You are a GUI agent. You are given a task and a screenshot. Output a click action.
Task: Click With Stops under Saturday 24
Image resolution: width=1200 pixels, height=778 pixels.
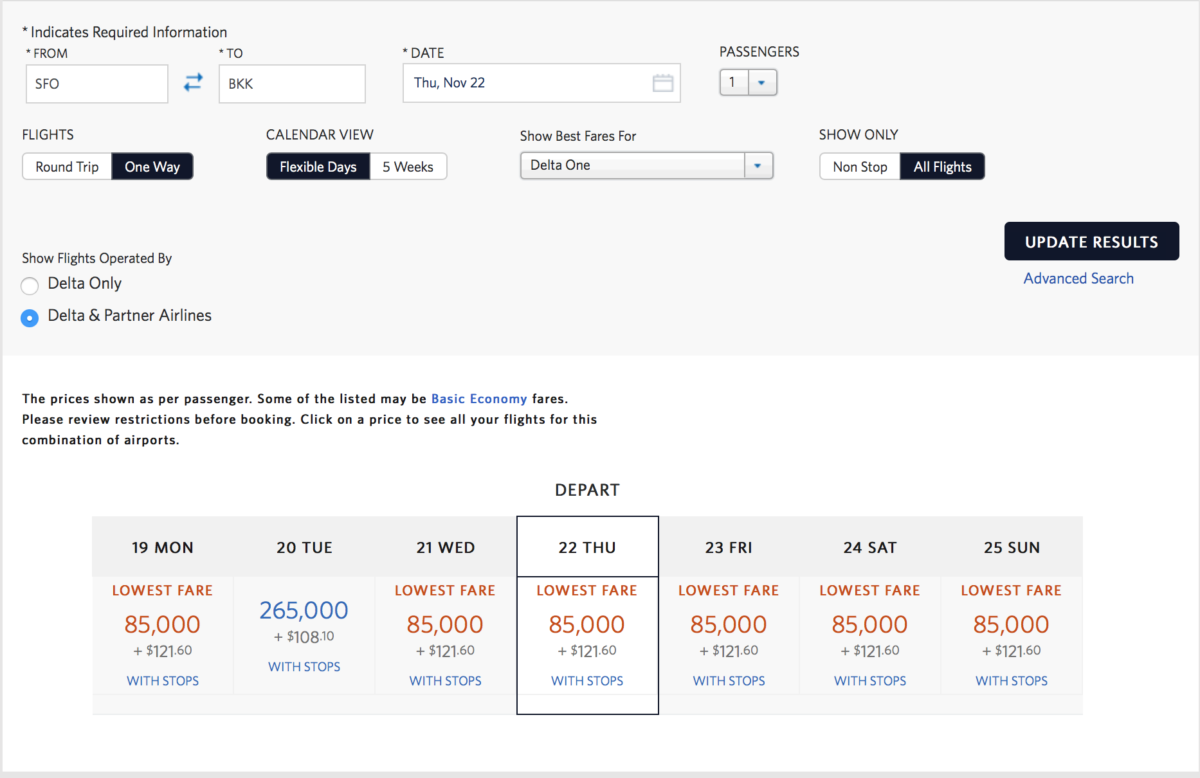[x=870, y=681]
